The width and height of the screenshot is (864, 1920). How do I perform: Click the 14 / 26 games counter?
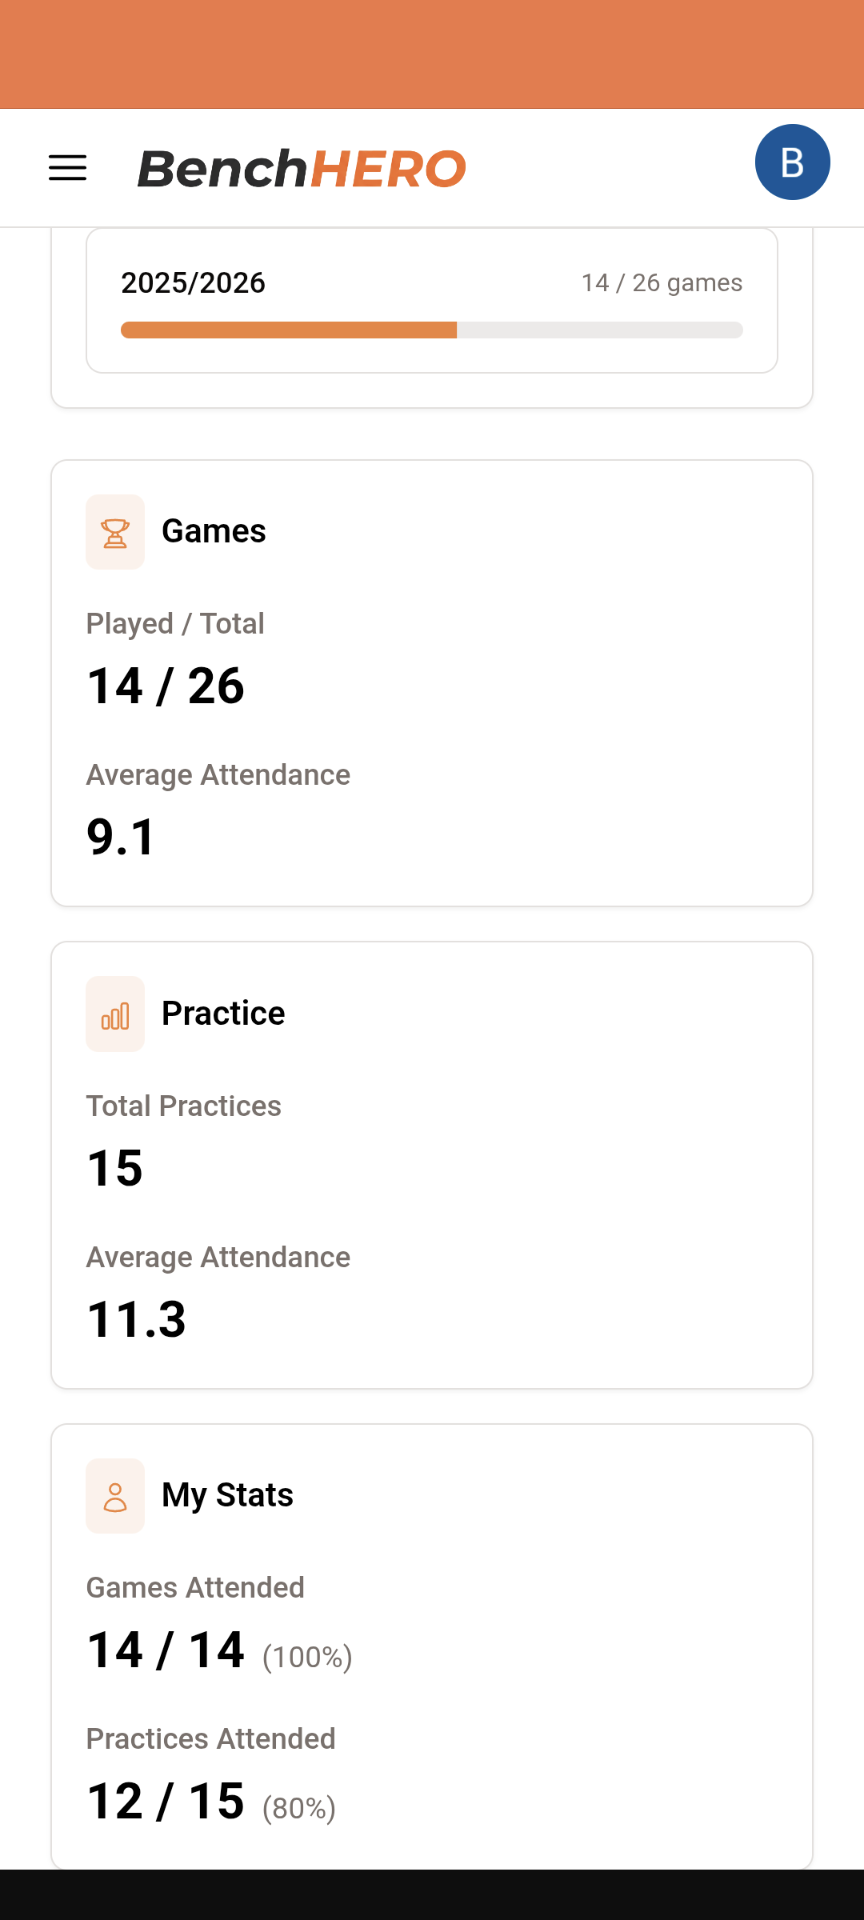(661, 283)
